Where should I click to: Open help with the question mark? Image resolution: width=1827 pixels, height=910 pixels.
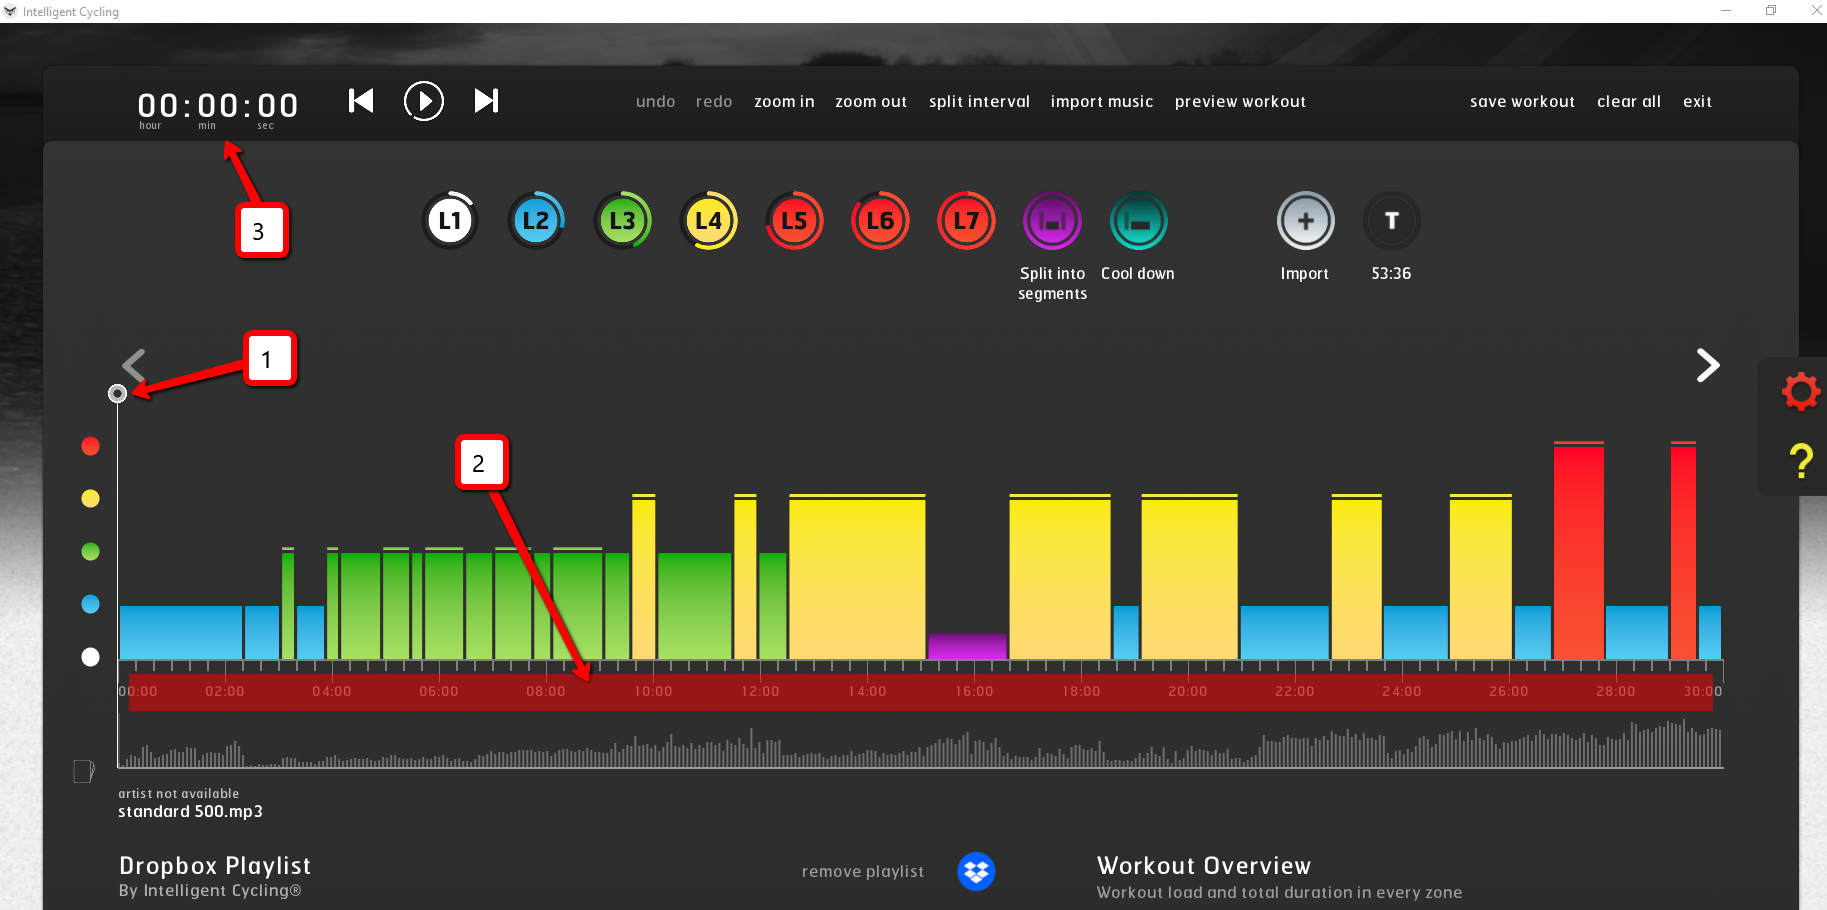(1801, 461)
